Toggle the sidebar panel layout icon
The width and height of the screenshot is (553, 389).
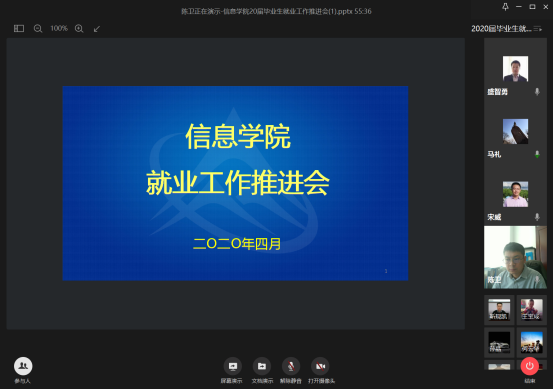point(19,29)
